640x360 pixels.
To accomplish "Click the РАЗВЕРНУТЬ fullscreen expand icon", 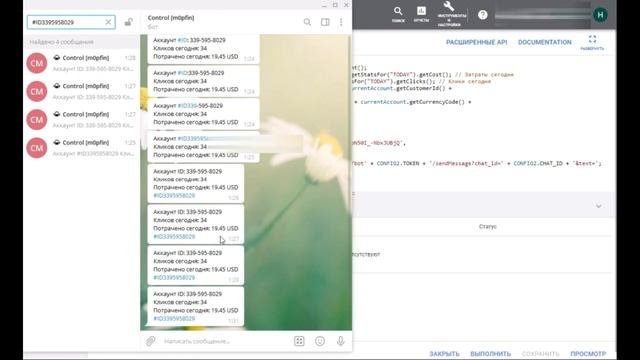I will click(x=592, y=42).
